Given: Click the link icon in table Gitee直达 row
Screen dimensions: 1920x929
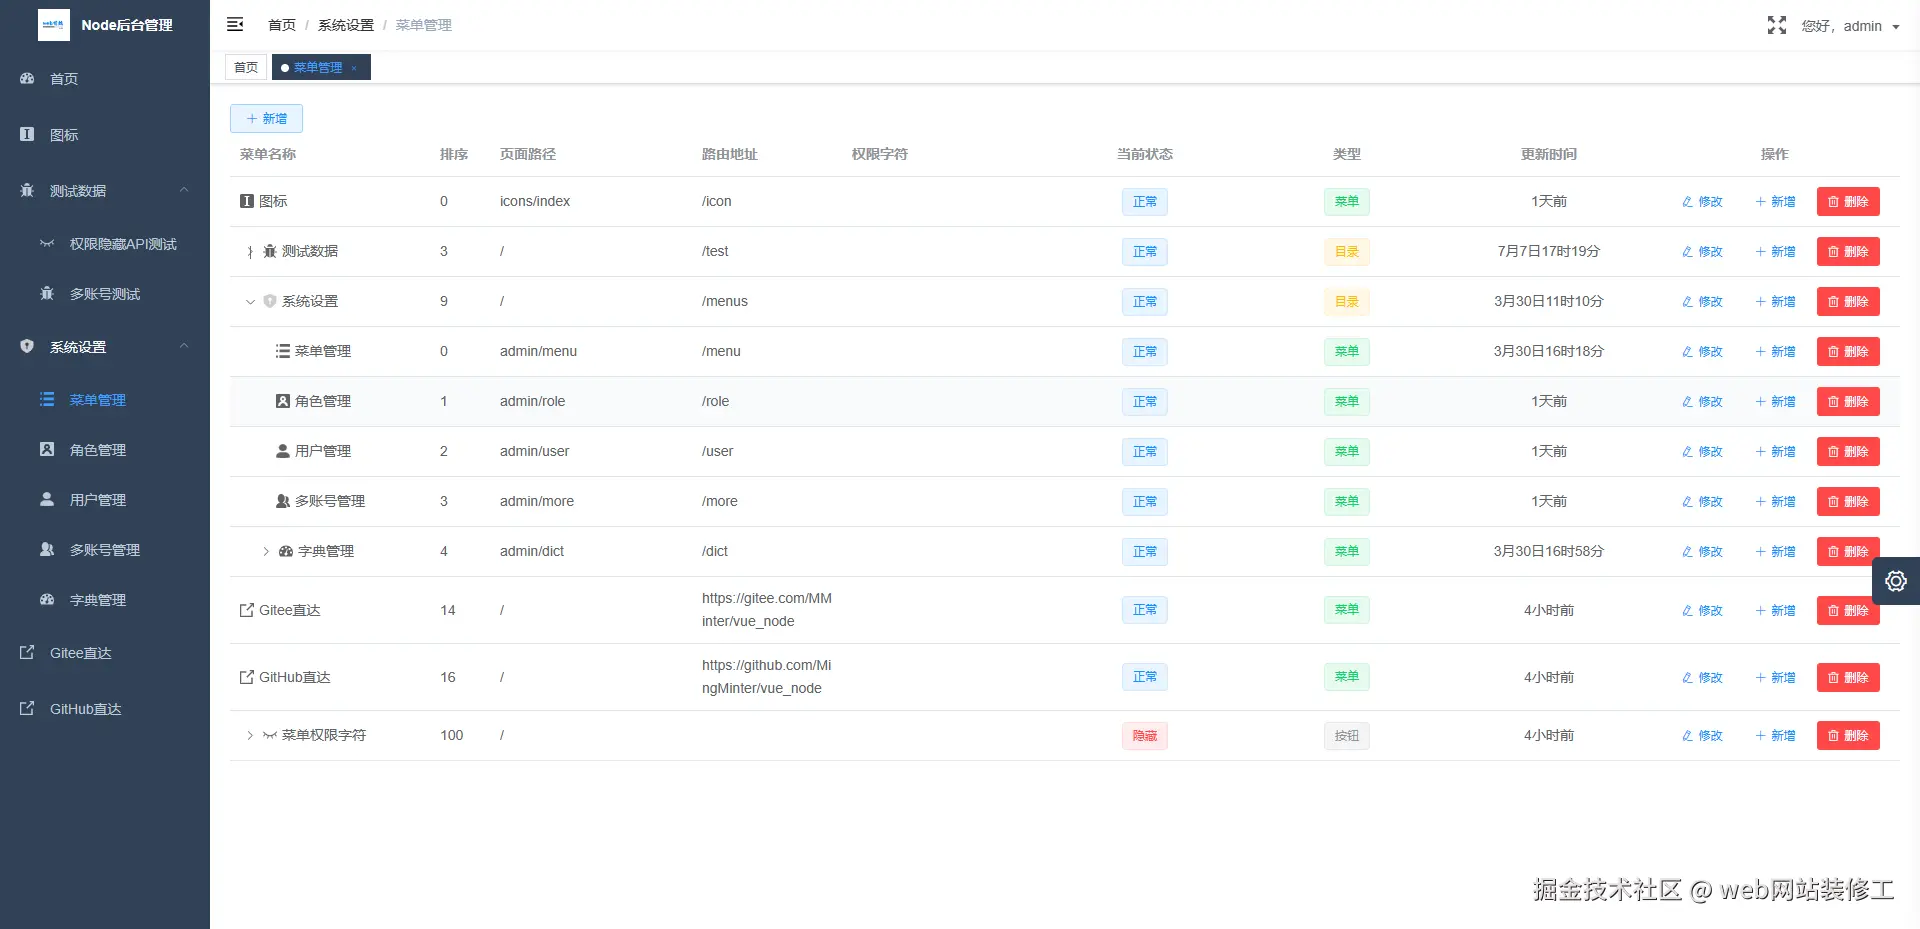Looking at the screenshot, I should pos(247,610).
